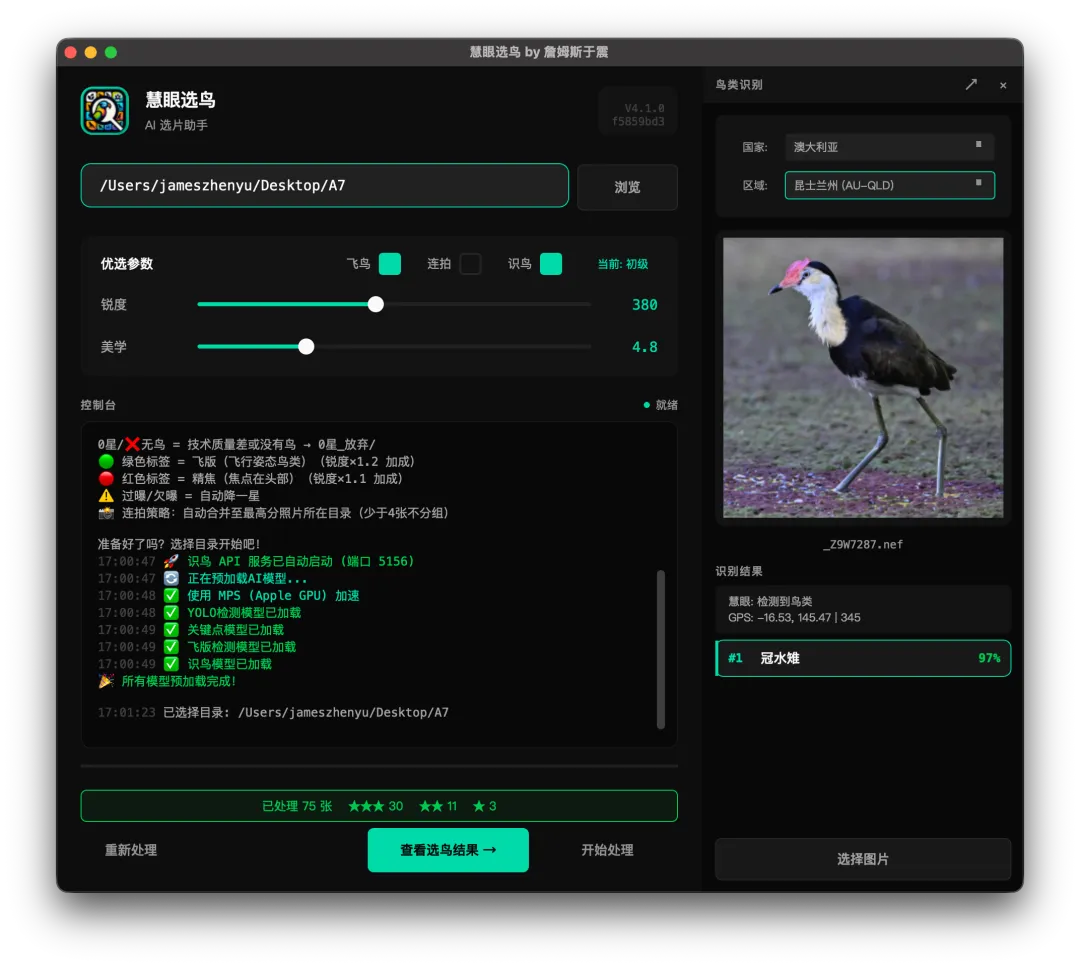Click the 选择图片 button
Viewport: 1080px width, 967px height.
click(863, 859)
